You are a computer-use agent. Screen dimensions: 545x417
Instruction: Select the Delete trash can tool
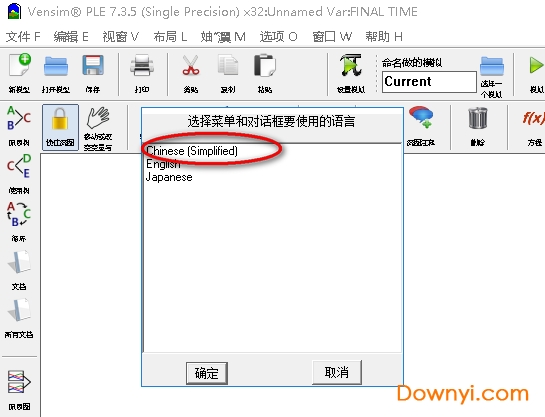478,118
